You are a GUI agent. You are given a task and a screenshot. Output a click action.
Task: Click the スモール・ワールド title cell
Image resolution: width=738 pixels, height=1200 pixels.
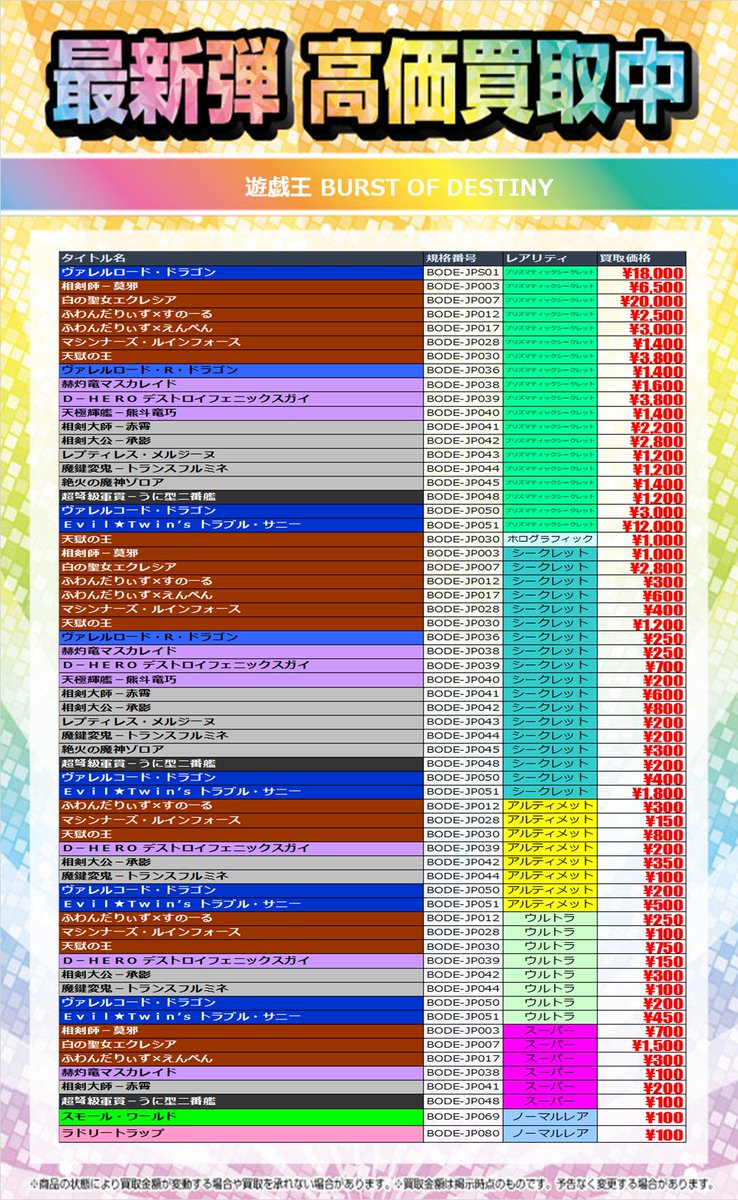[x=240, y=1116]
